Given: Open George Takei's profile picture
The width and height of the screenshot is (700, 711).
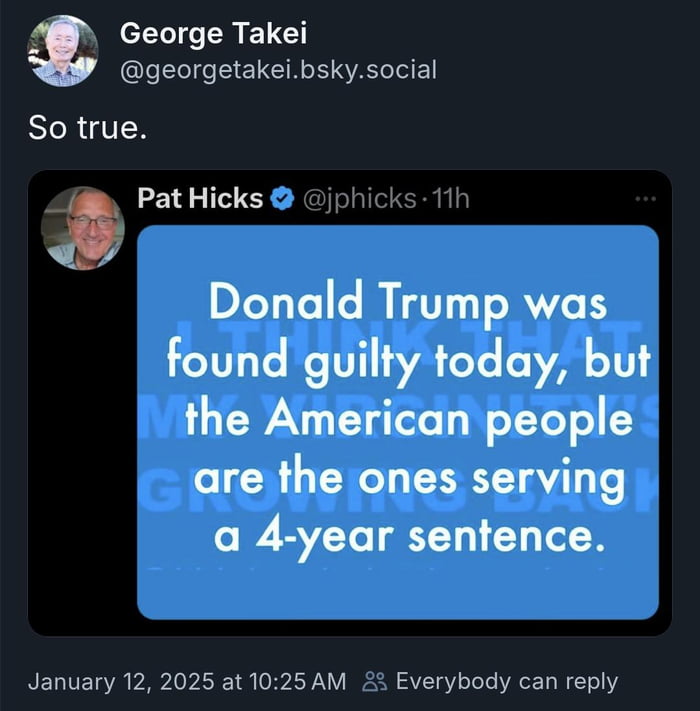Looking at the screenshot, I should click(x=62, y=50).
